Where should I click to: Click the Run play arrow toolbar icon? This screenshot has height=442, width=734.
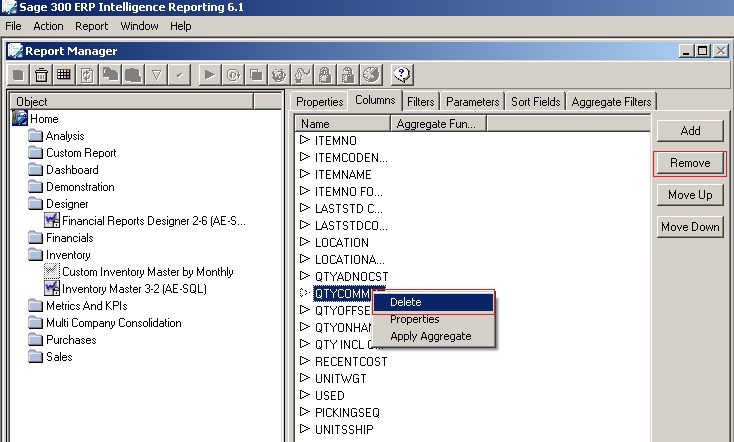point(210,75)
